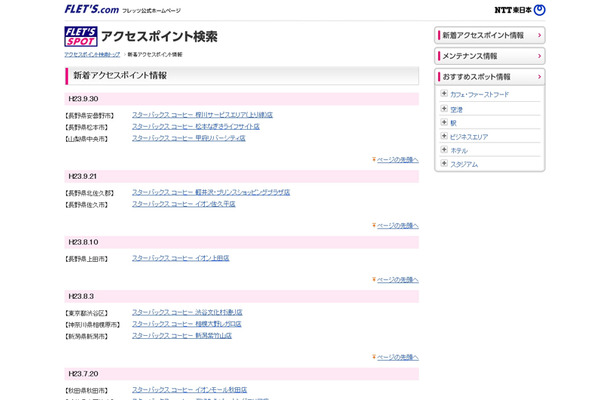Expand the plus icon beside 空港

point(444,109)
